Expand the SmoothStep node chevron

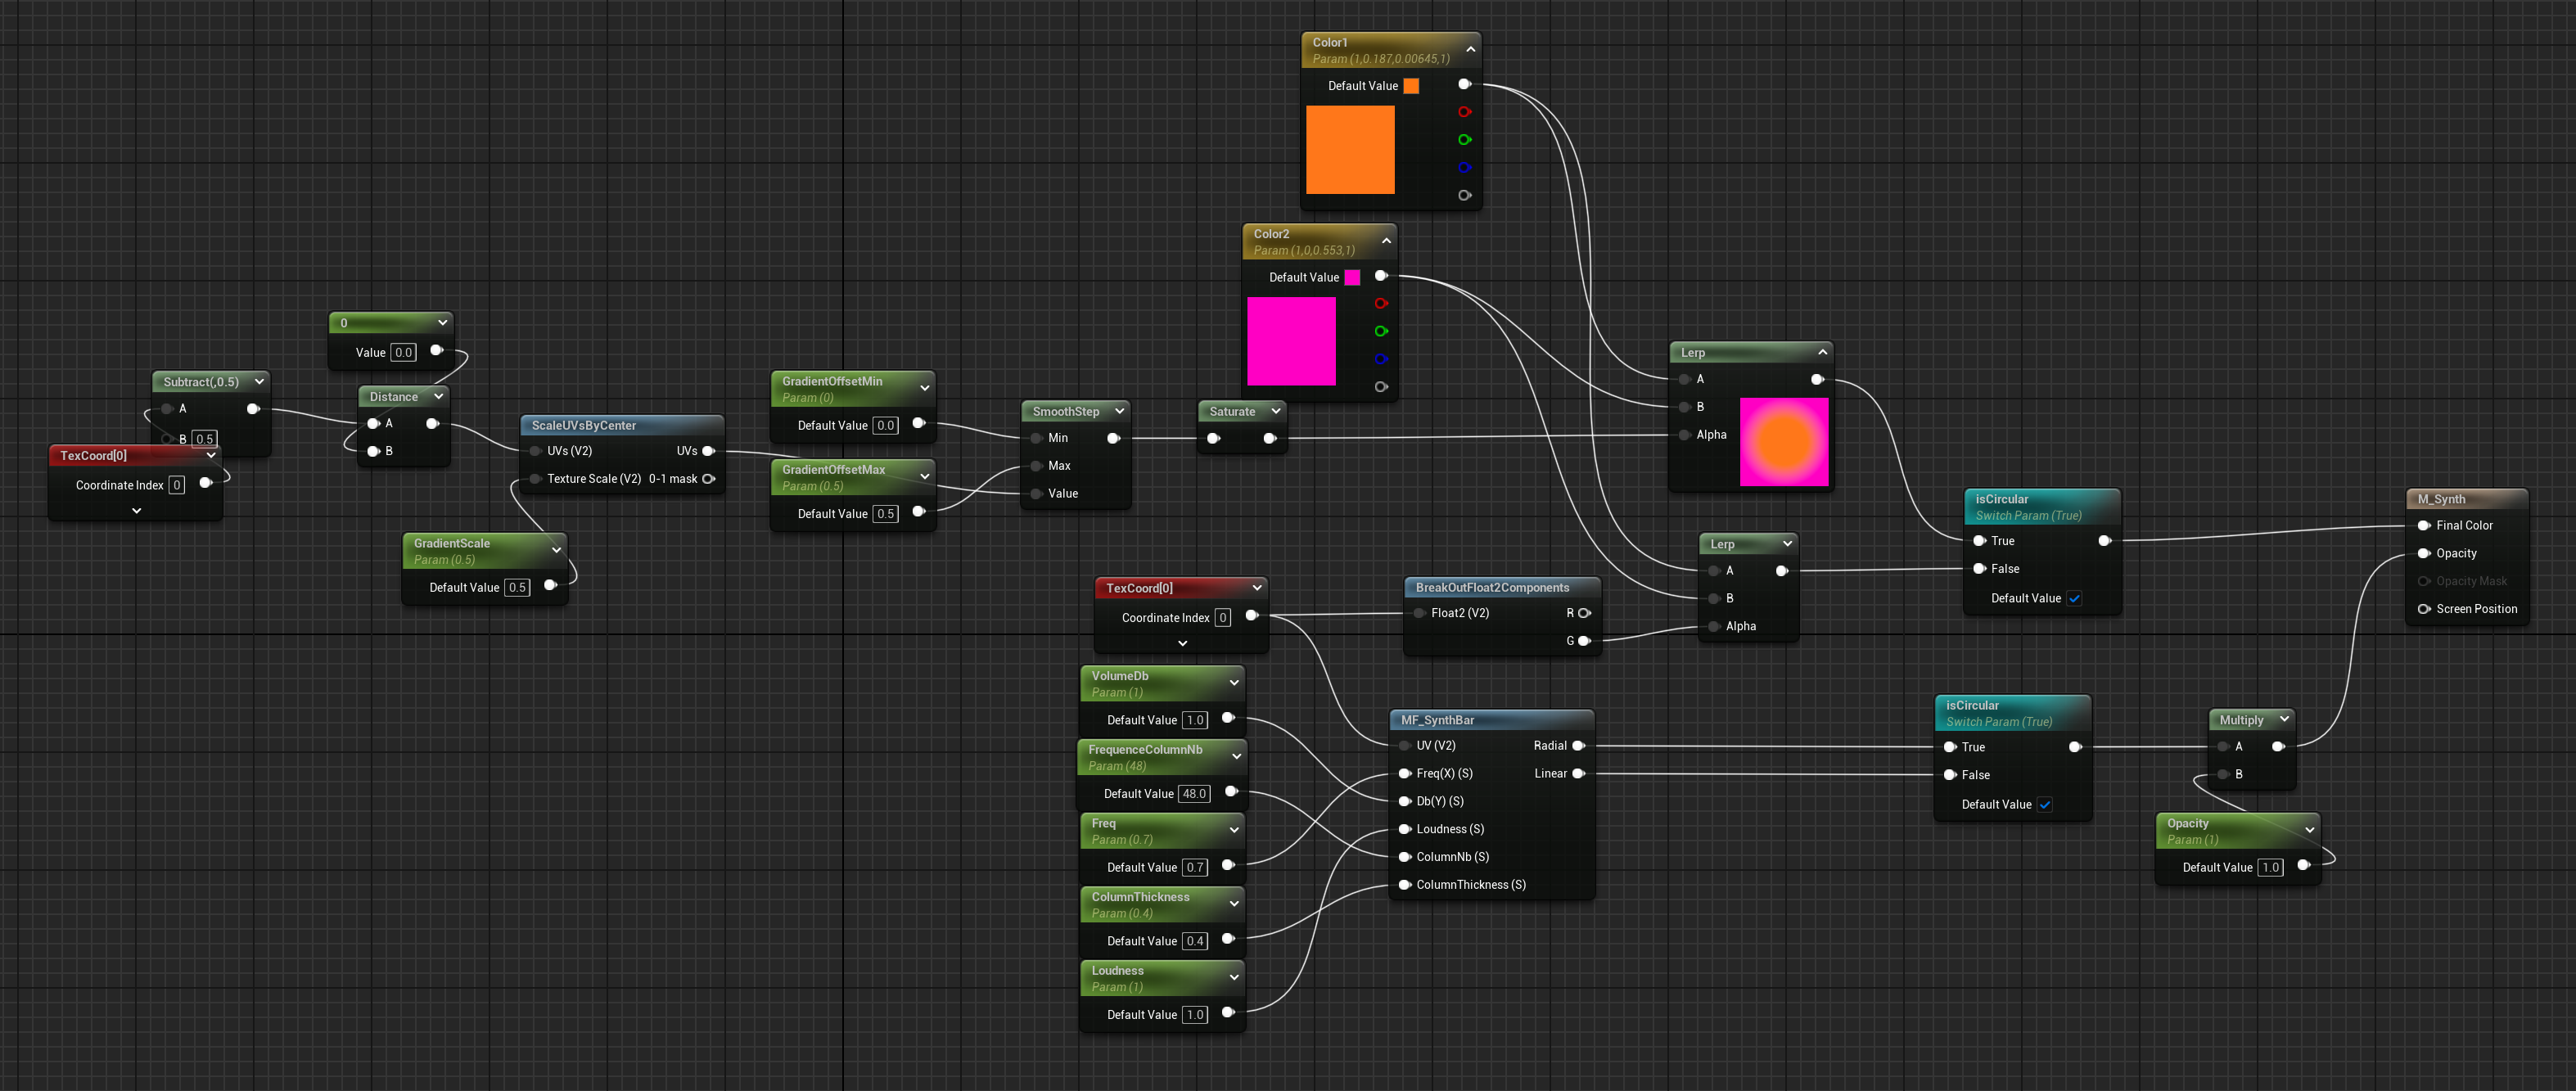click(1119, 411)
